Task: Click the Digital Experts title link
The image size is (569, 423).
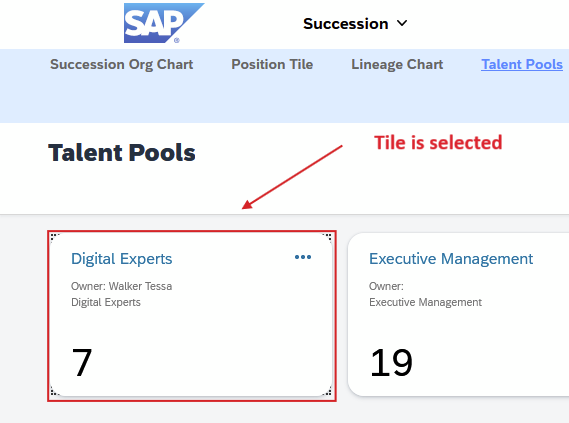Action: click(122, 259)
